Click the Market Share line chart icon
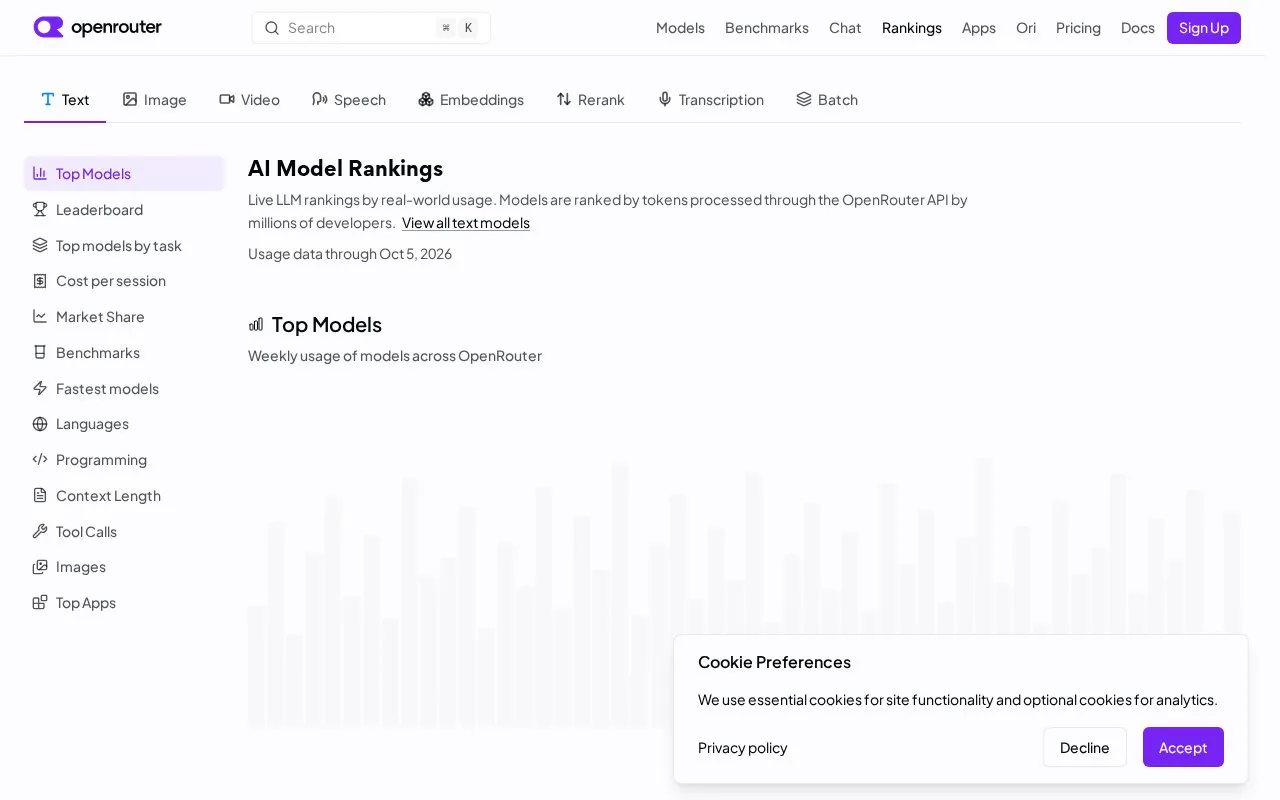The image size is (1280, 800). [40, 316]
